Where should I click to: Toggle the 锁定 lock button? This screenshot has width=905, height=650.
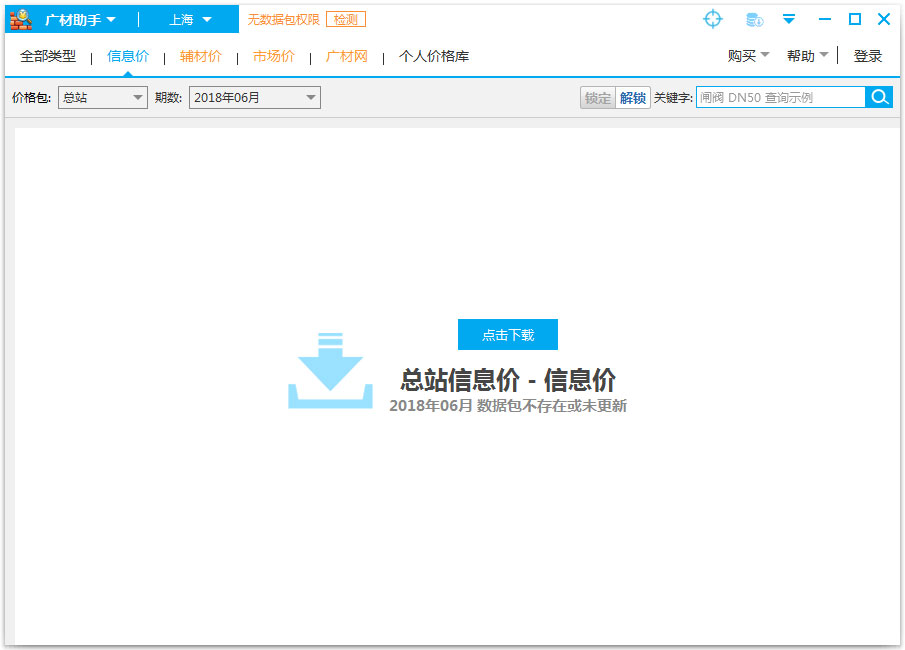pyautogui.click(x=597, y=98)
